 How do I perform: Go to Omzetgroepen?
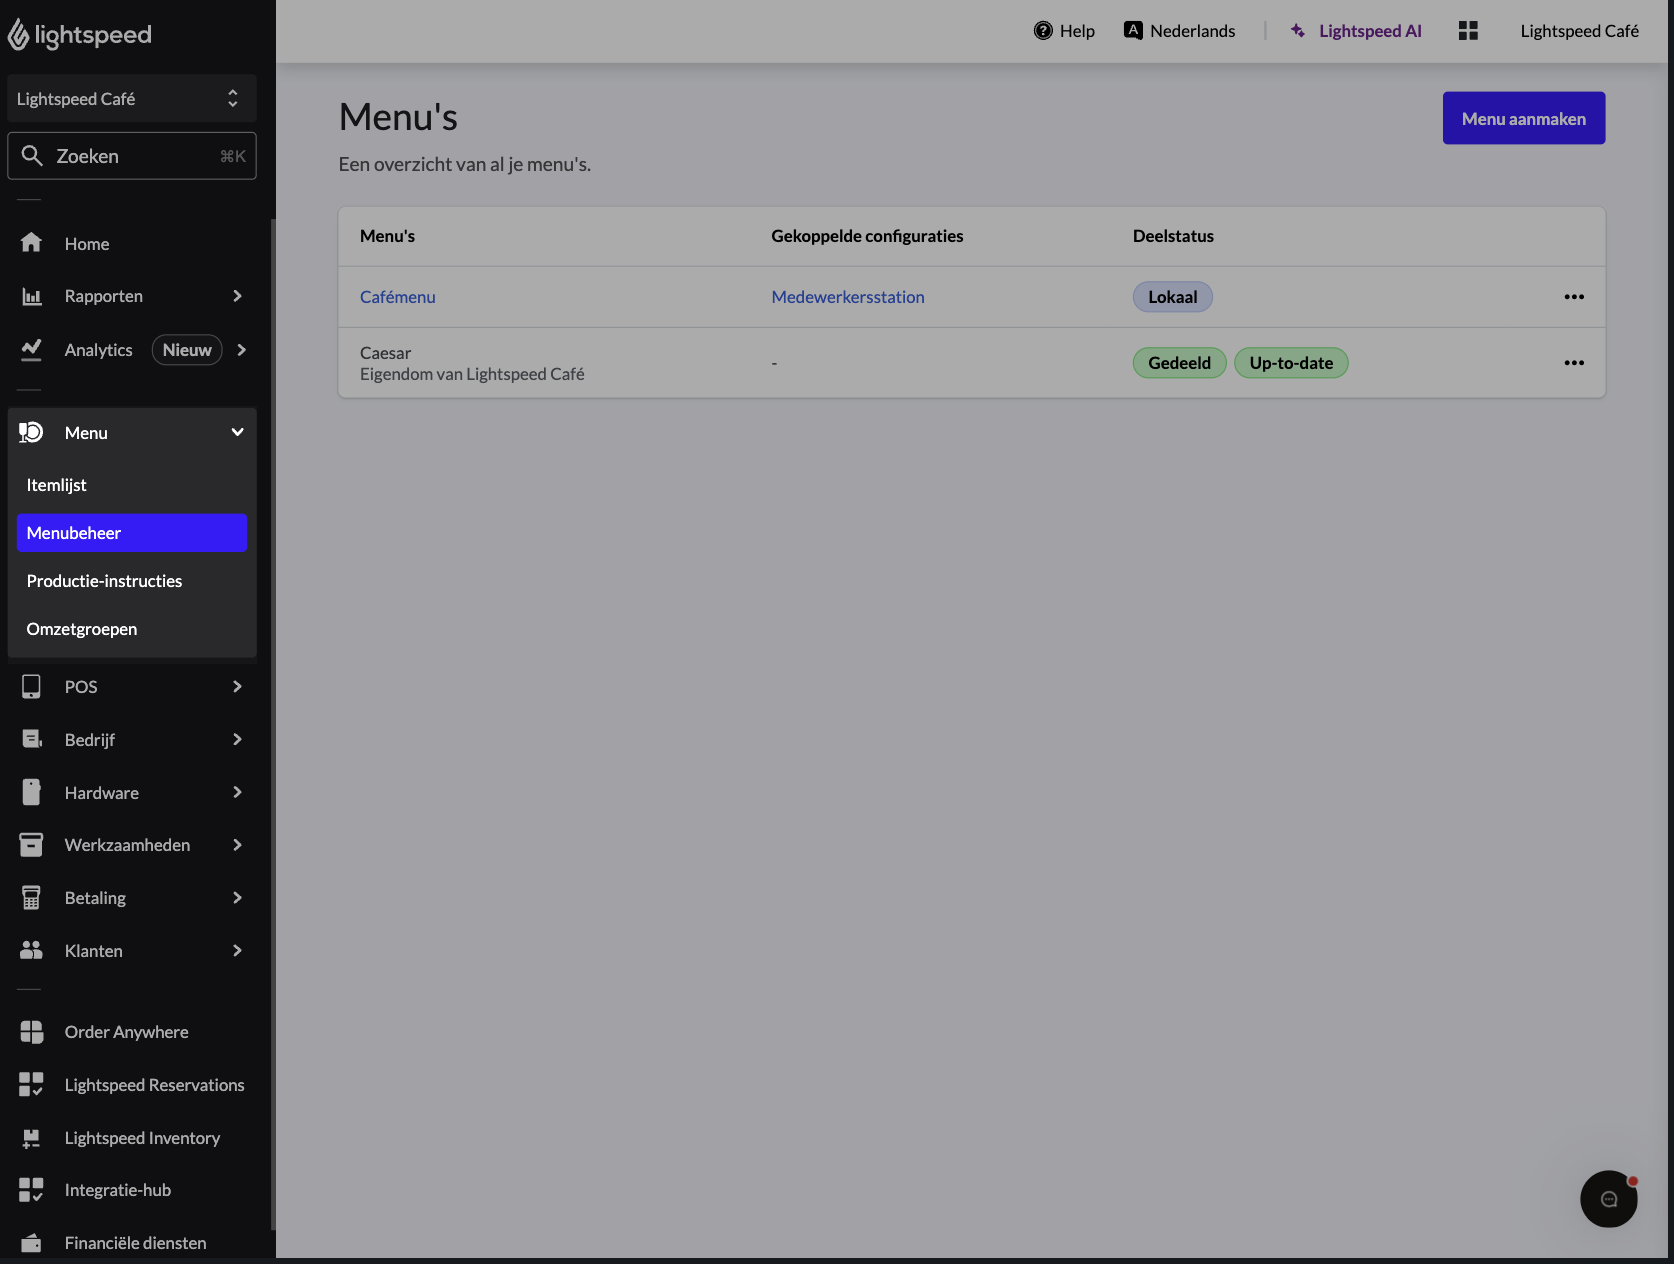click(x=132, y=629)
